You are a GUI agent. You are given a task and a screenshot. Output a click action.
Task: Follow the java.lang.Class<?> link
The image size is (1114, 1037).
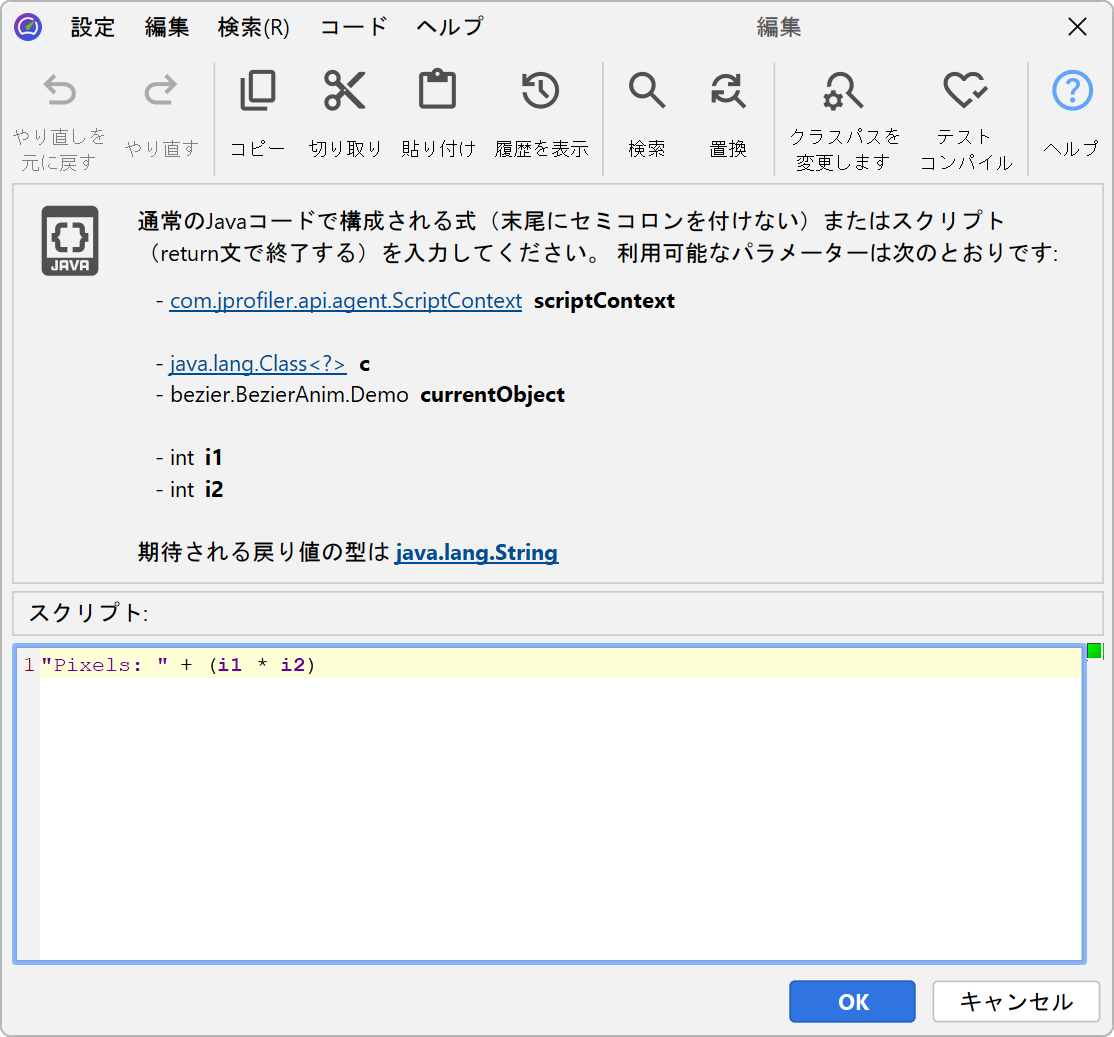point(257,365)
